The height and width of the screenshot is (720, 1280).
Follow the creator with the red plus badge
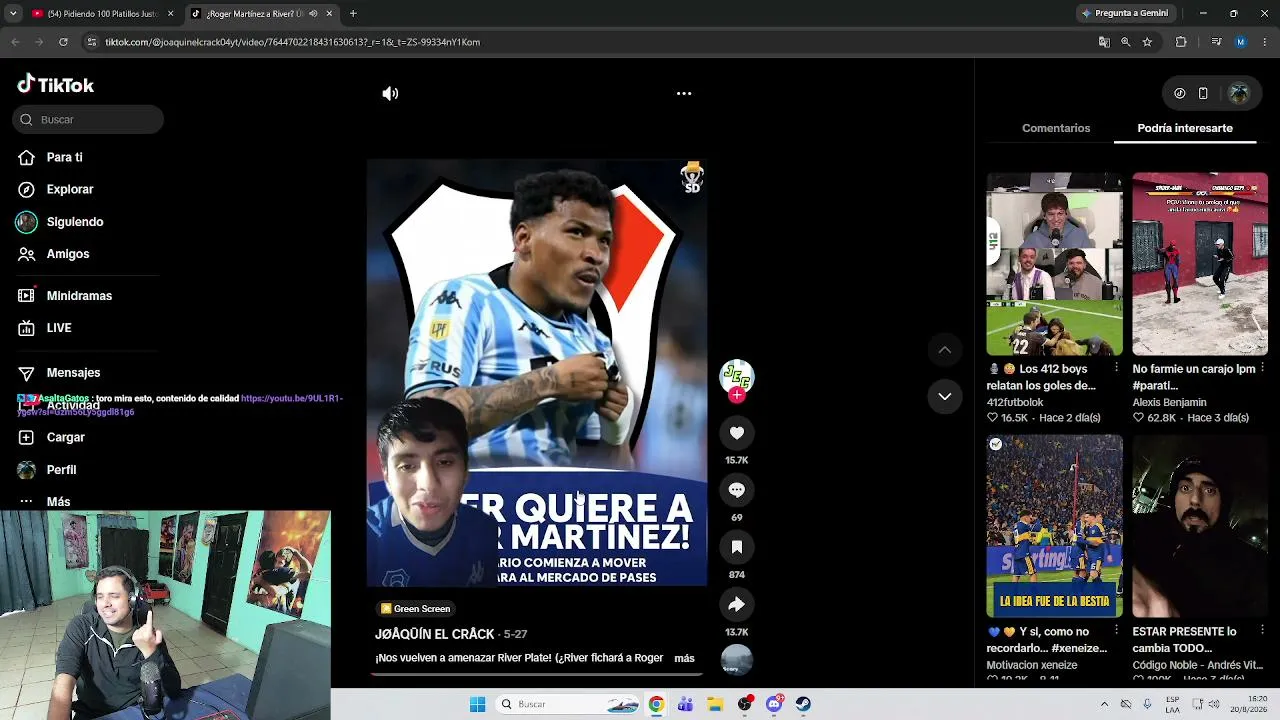737,395
